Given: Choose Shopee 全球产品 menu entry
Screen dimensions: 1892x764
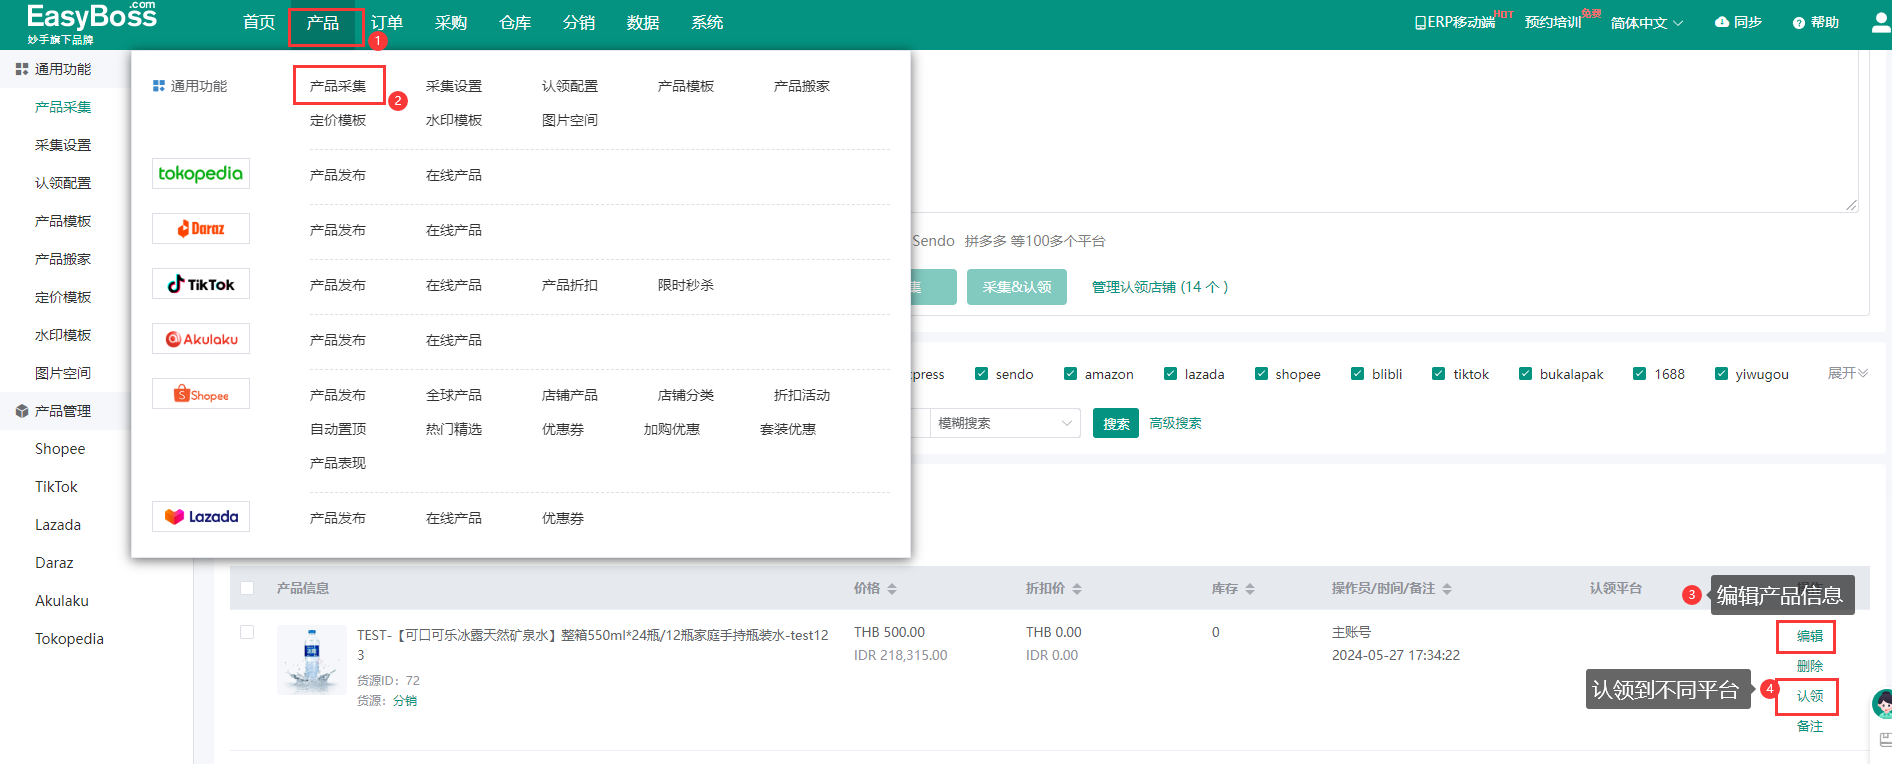Looking at the screenshot, I should click(x=454, y=395).
